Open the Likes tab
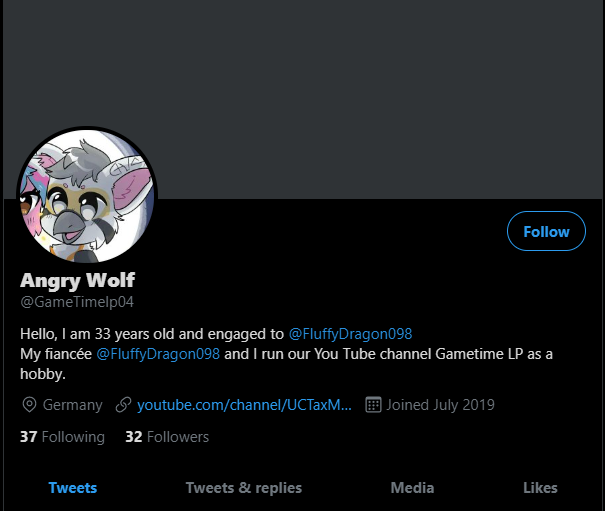The width and height of the screenshot is (605, 511). tap(540, 488)
